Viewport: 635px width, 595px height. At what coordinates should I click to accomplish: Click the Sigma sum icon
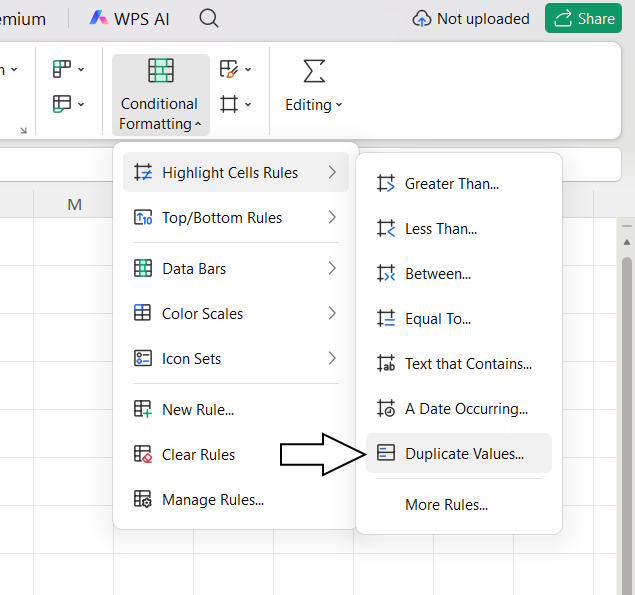(314, 71)
